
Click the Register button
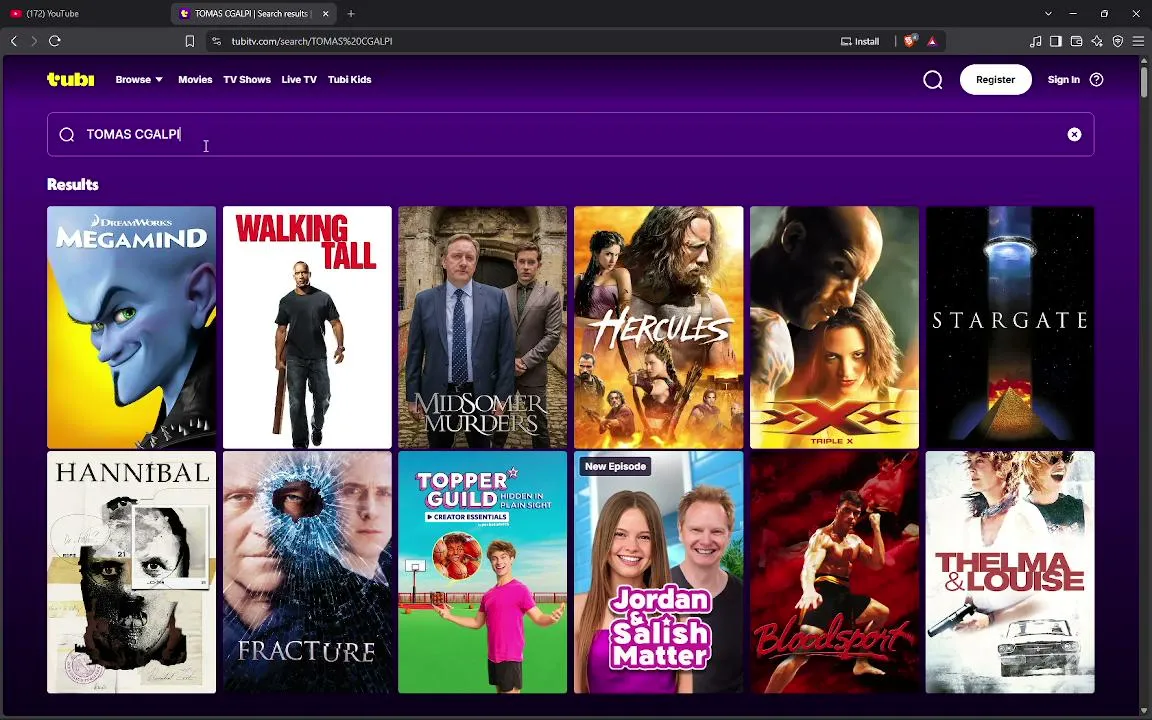996,79
